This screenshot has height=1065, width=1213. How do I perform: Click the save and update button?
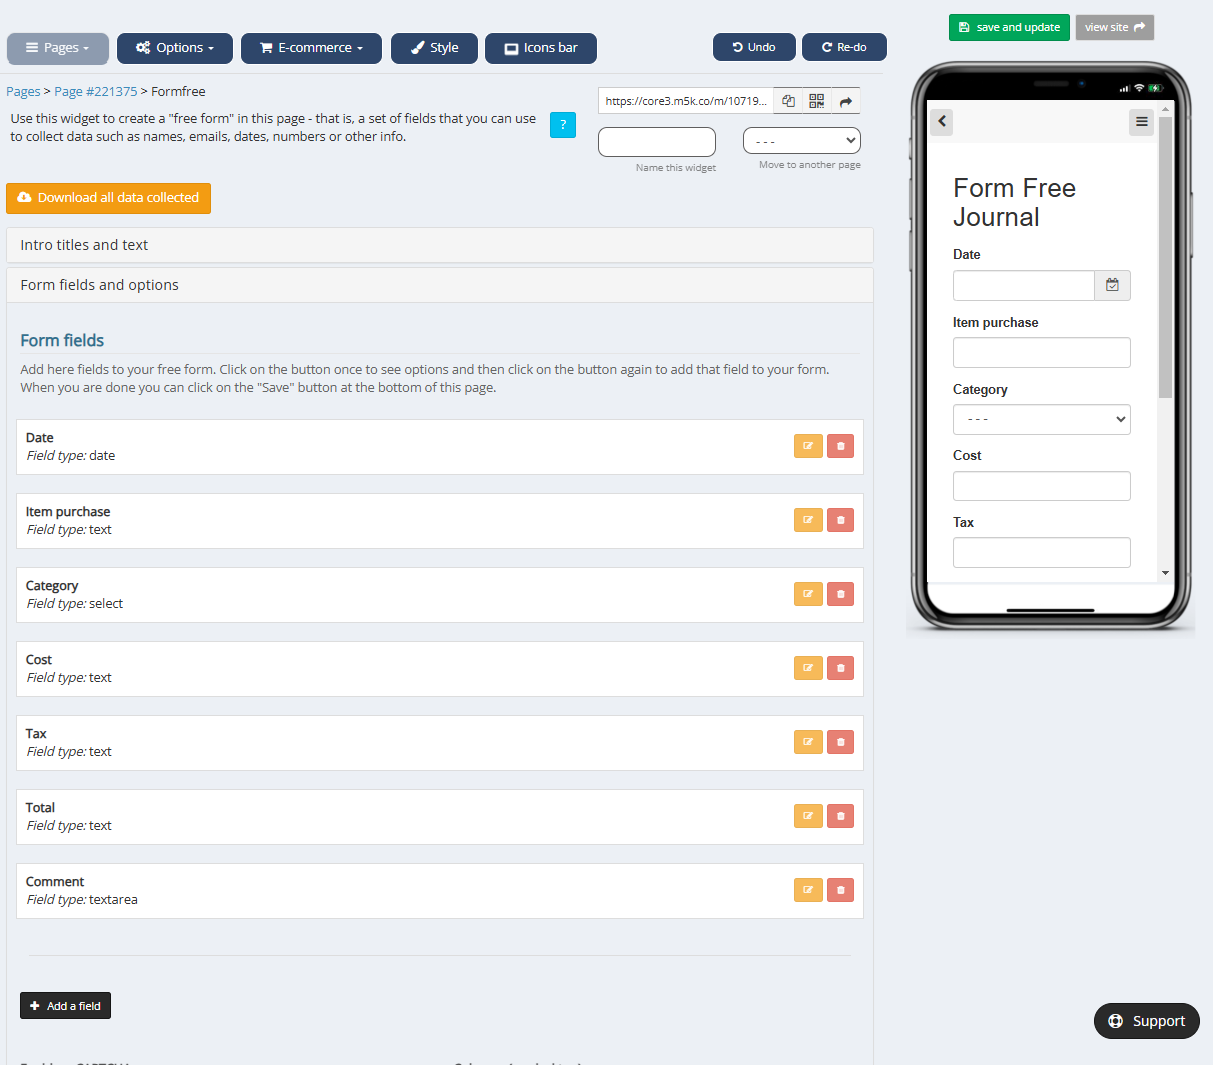pyautogui.click(x=1008, y=27)
